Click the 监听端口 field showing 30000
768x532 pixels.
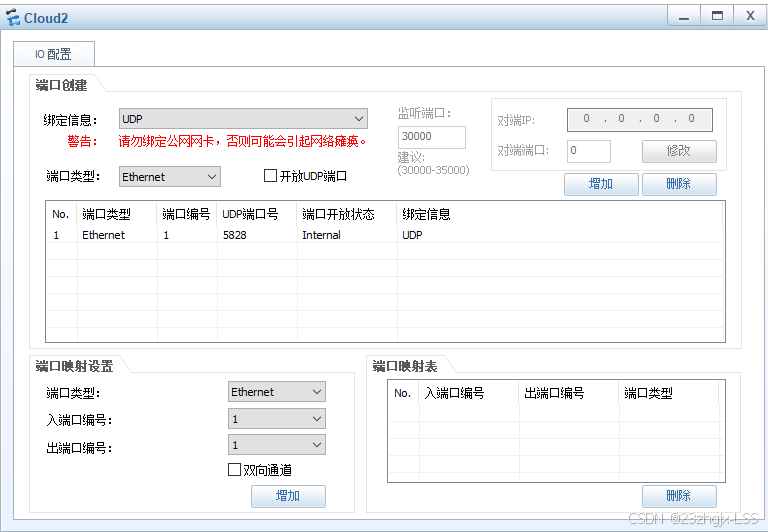[432, 137]
